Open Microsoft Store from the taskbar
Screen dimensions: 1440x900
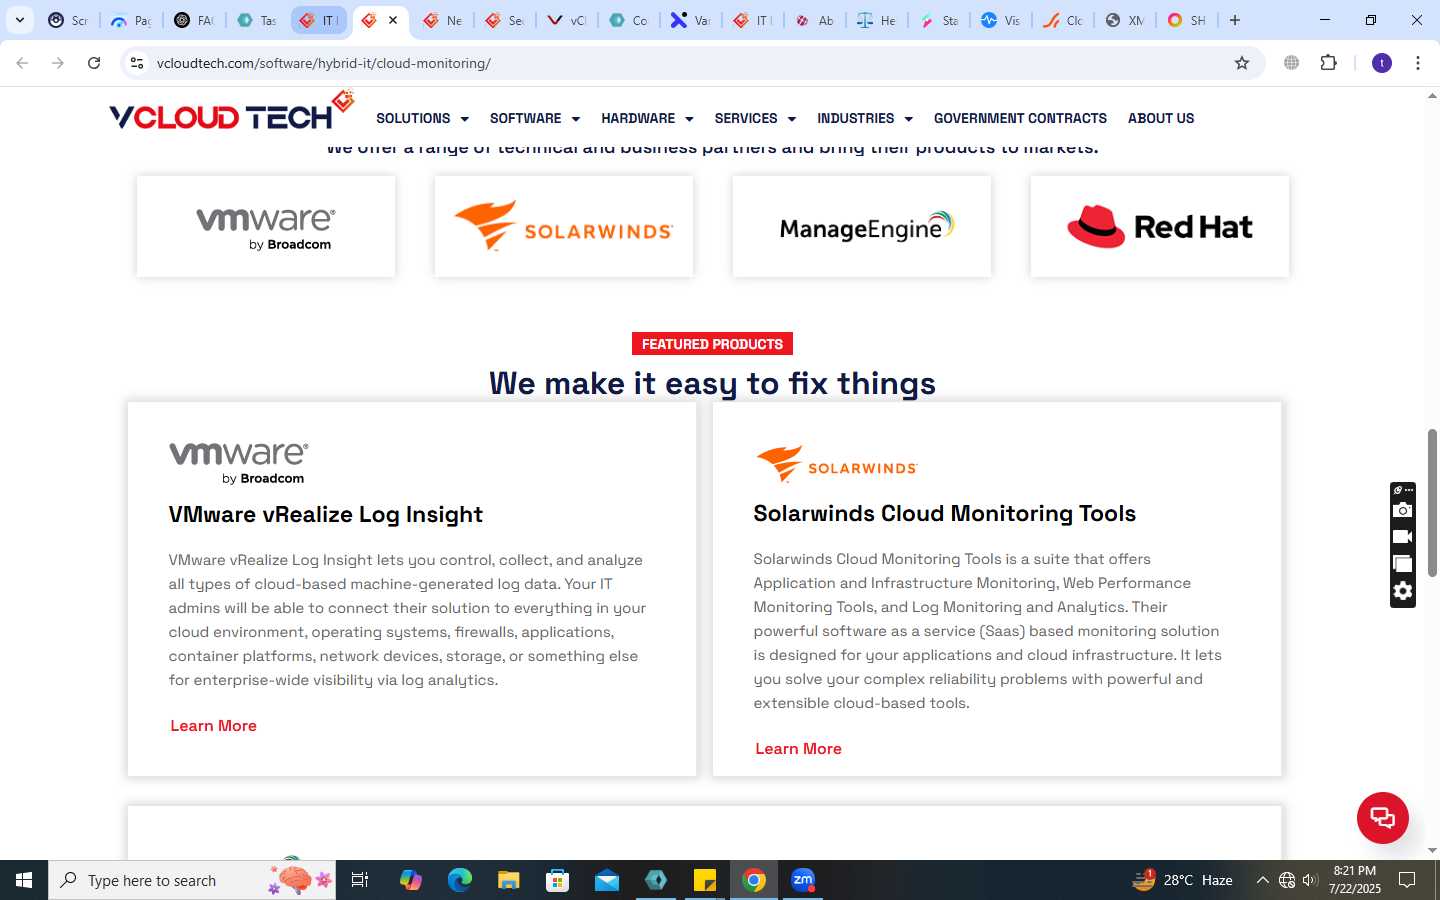[x=557, y=880]
